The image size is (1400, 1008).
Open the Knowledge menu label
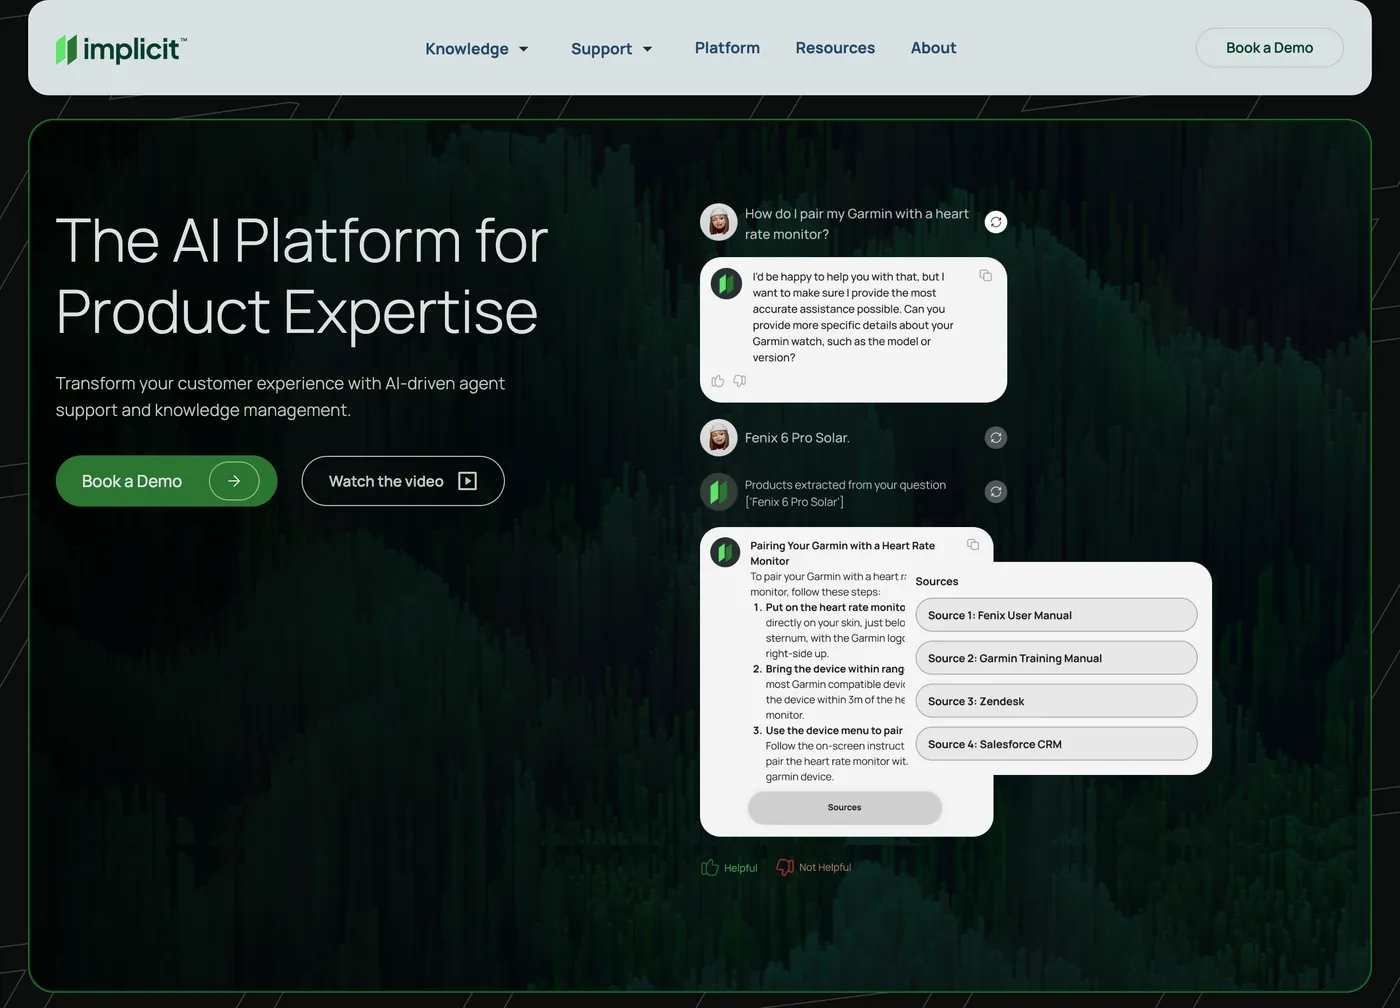[x=467, y=49]
